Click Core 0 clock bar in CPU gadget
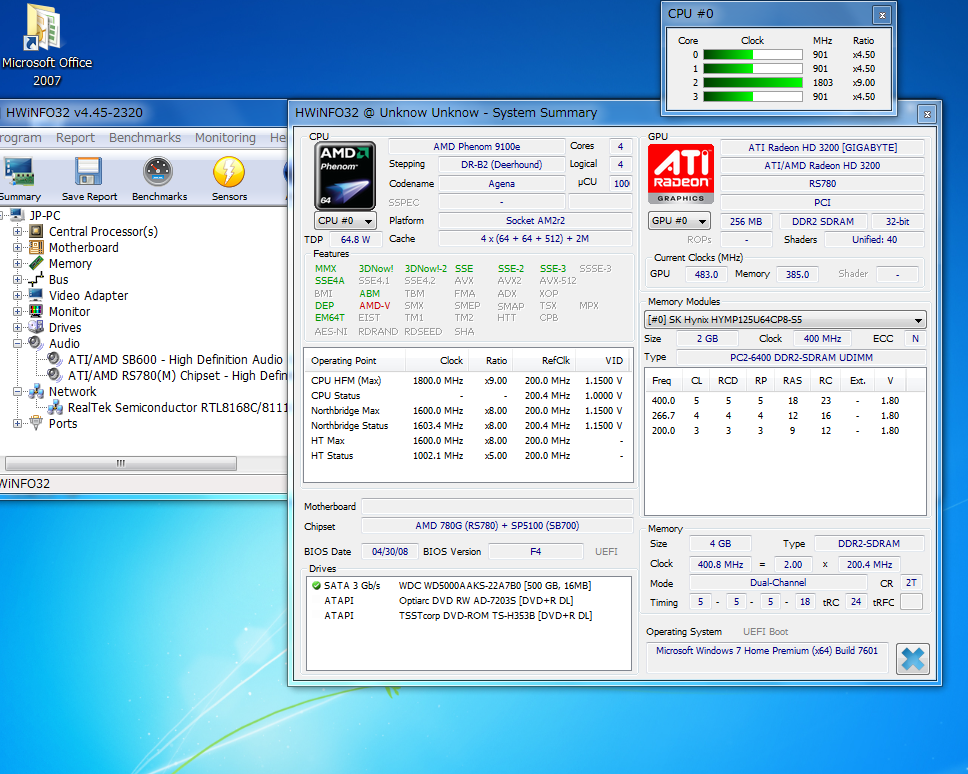Image resolution: width=968 pixels, height=774 pixels. pos(752,54)
